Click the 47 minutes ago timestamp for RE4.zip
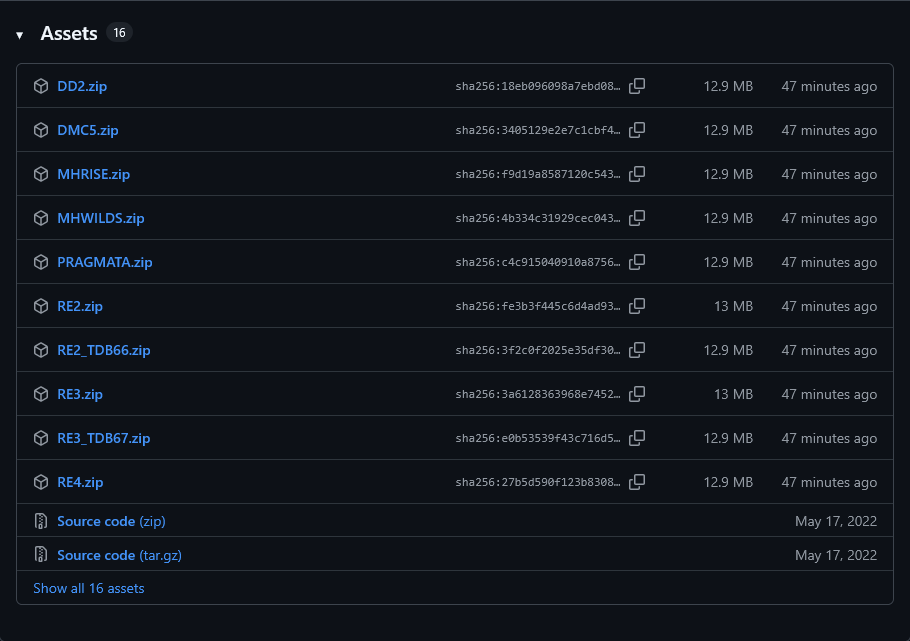910x641 pixels. coord(829,482)
